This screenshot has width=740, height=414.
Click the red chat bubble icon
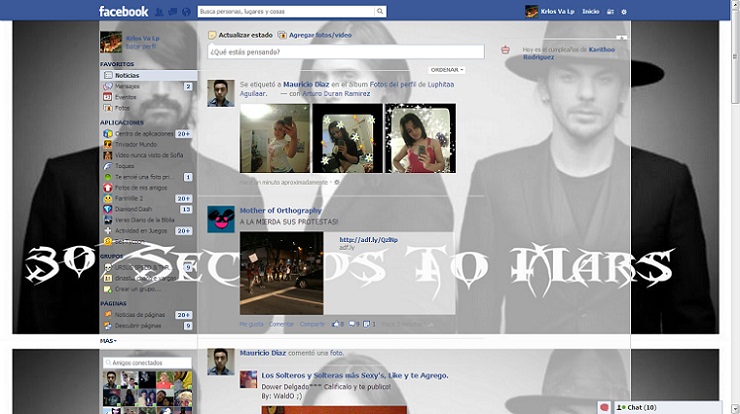pos(604,407)
